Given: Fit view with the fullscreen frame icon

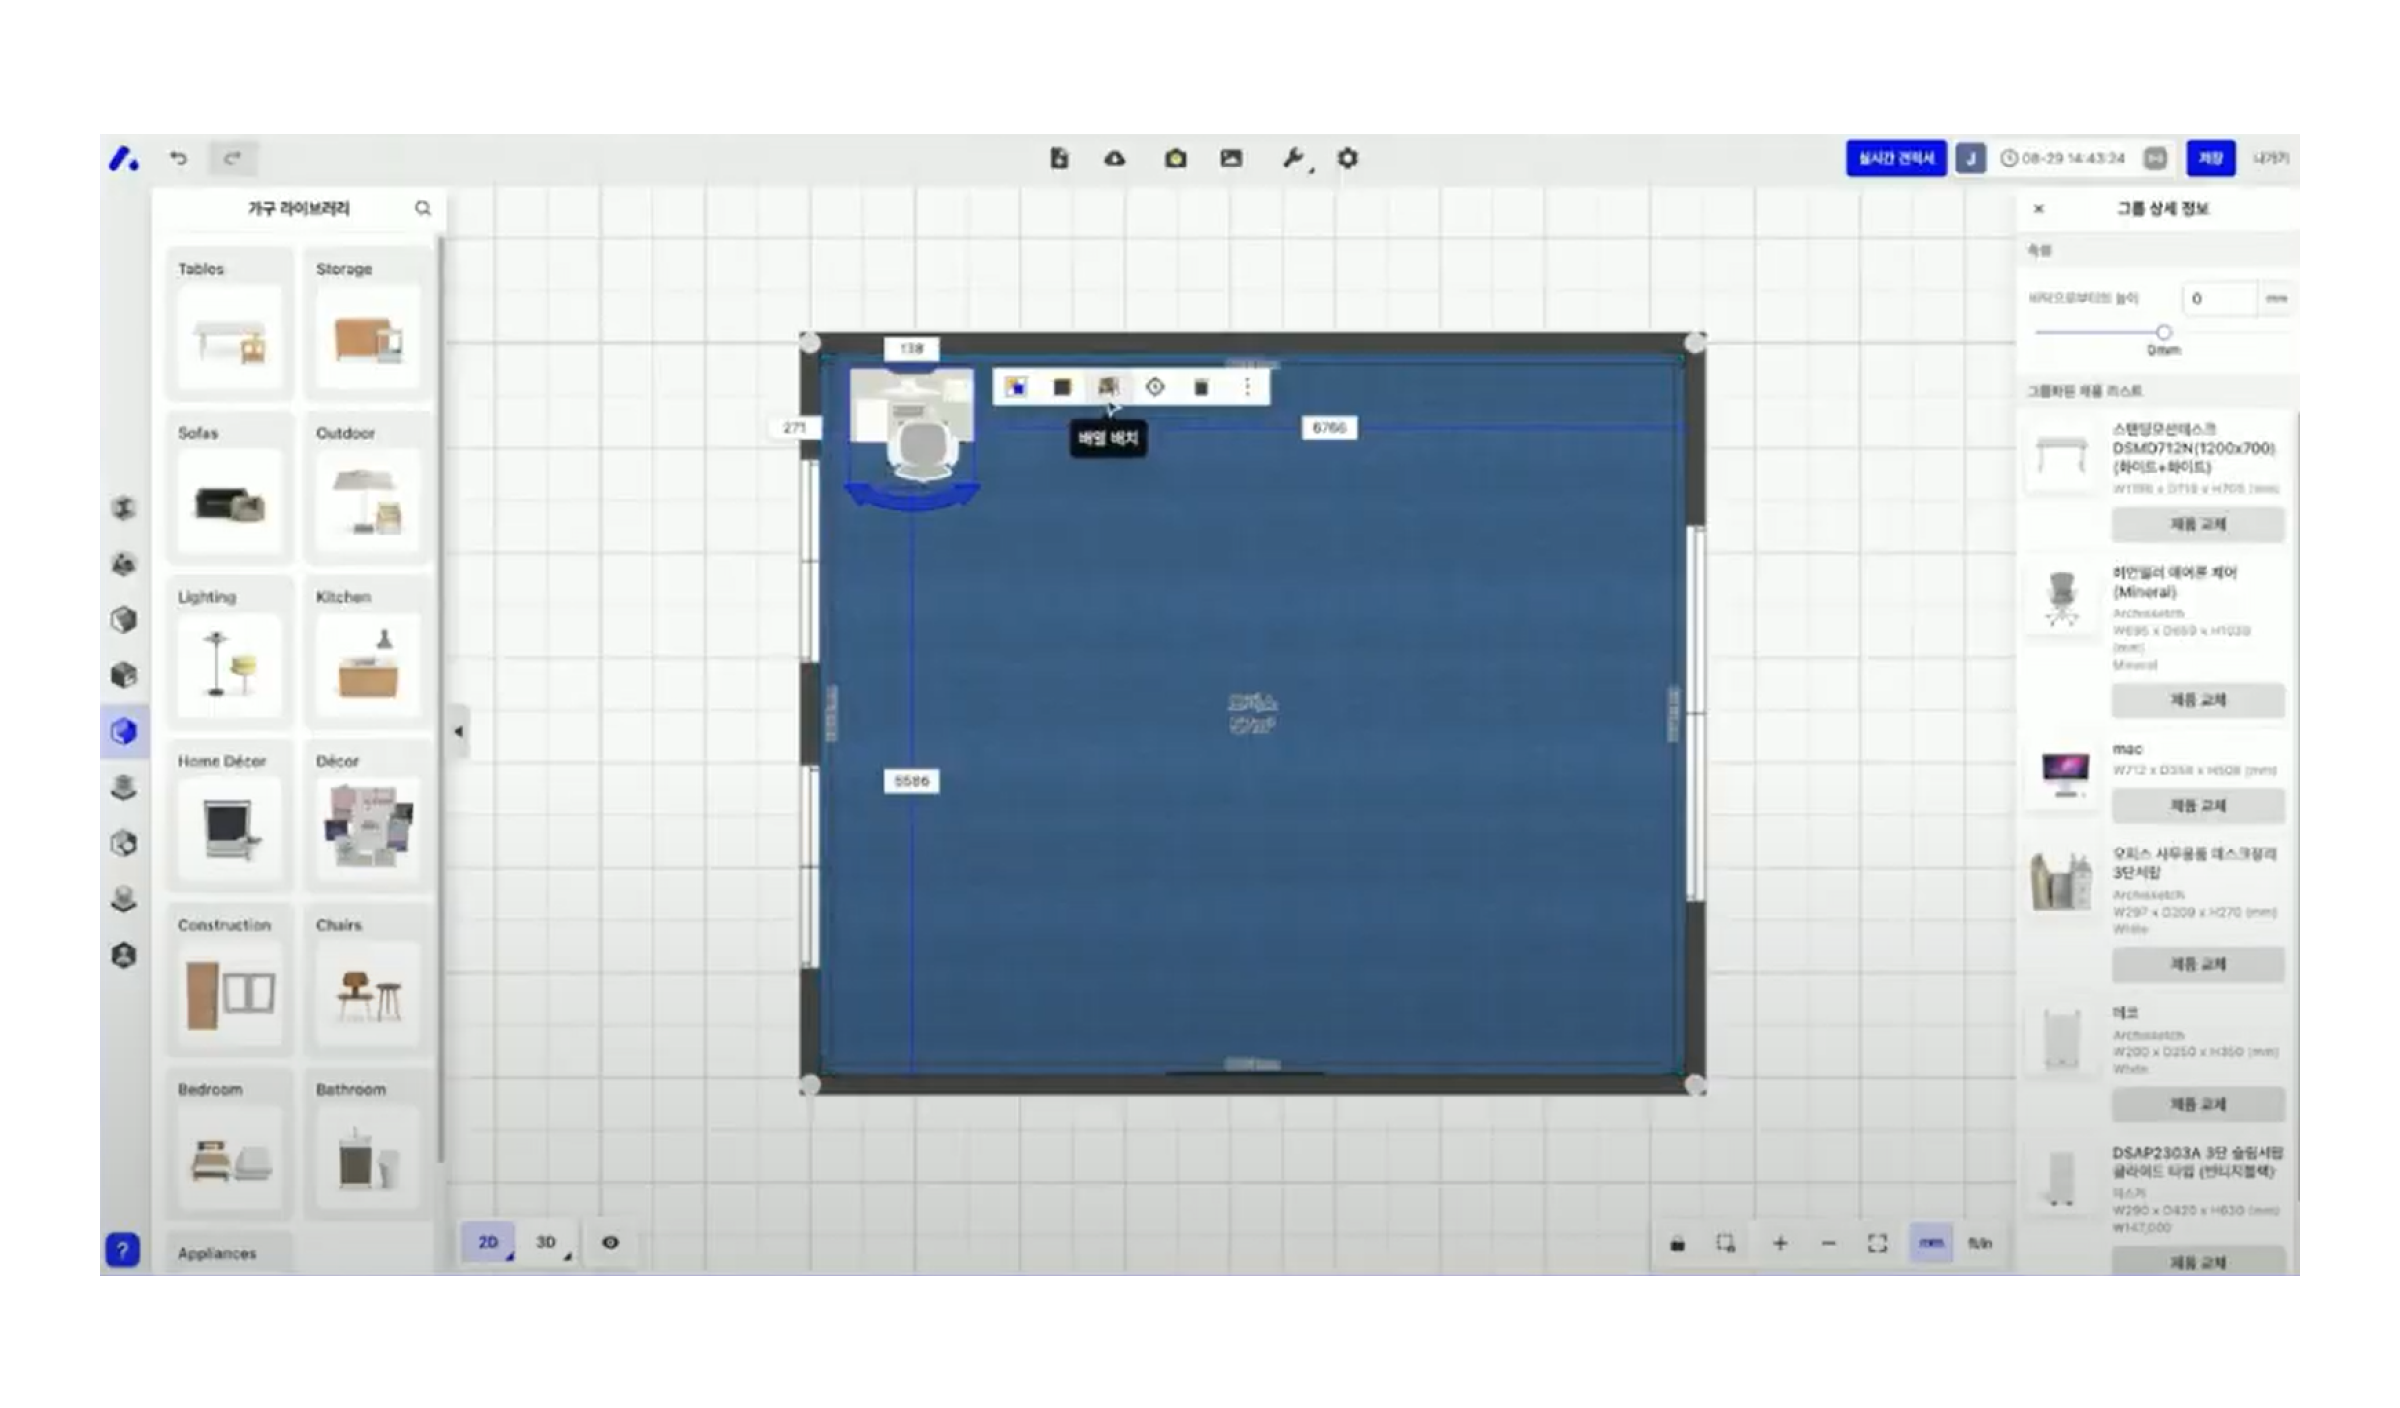Looking at the screenshot, I should [x=1877, y=1243].
